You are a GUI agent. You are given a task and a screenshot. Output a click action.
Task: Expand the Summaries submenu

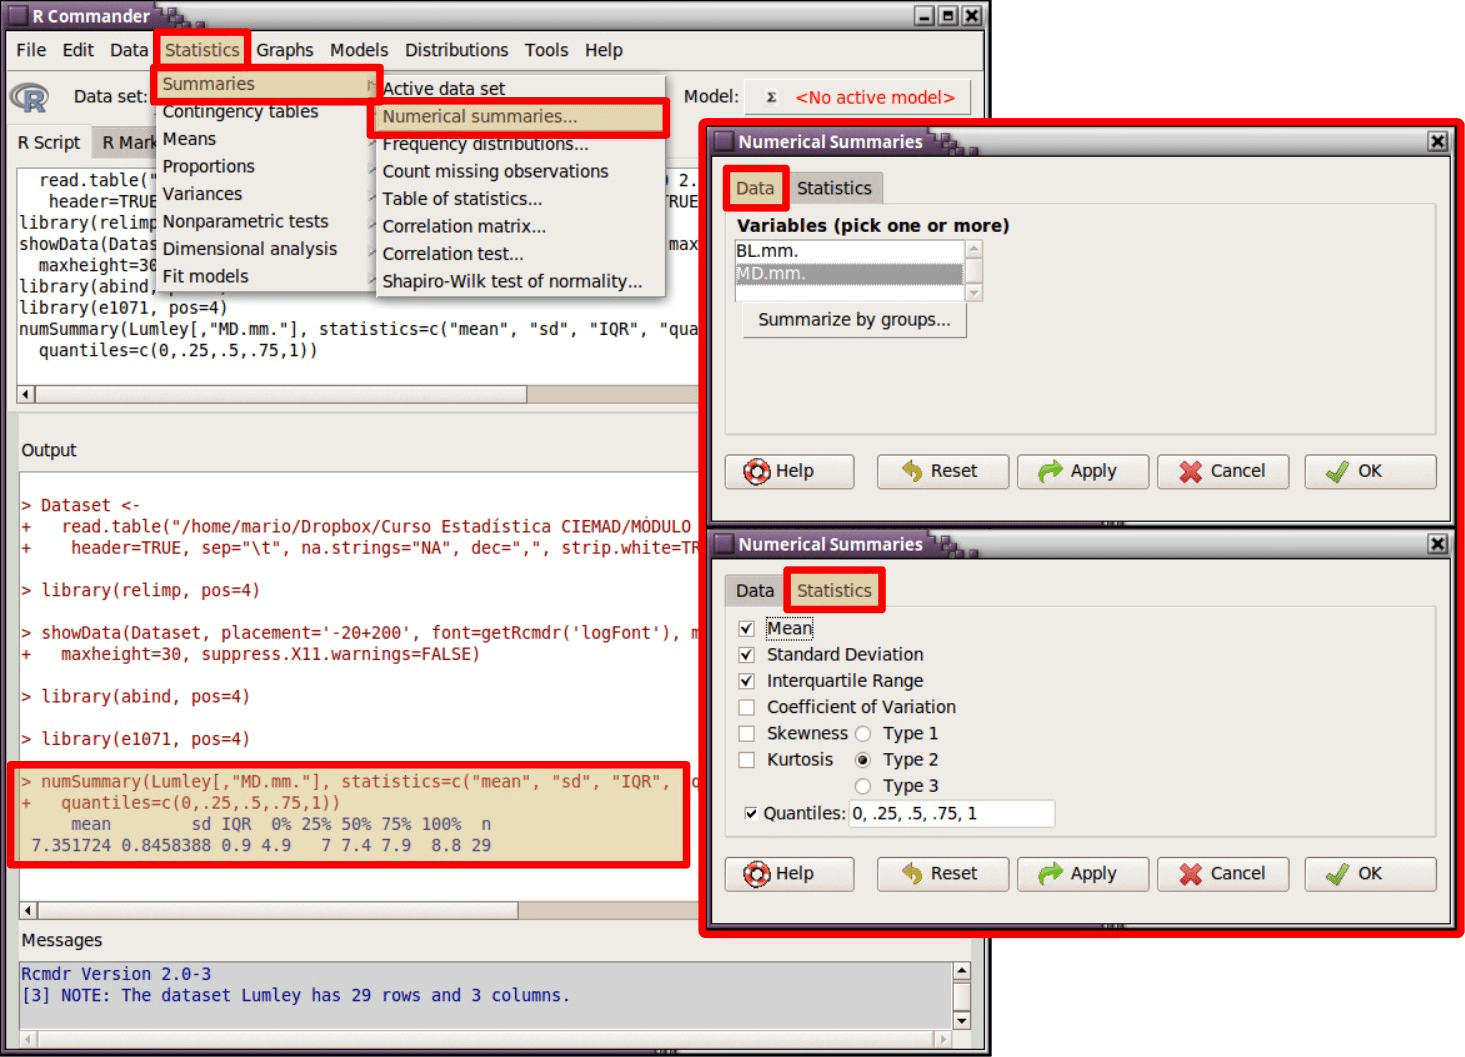point(266,84)
